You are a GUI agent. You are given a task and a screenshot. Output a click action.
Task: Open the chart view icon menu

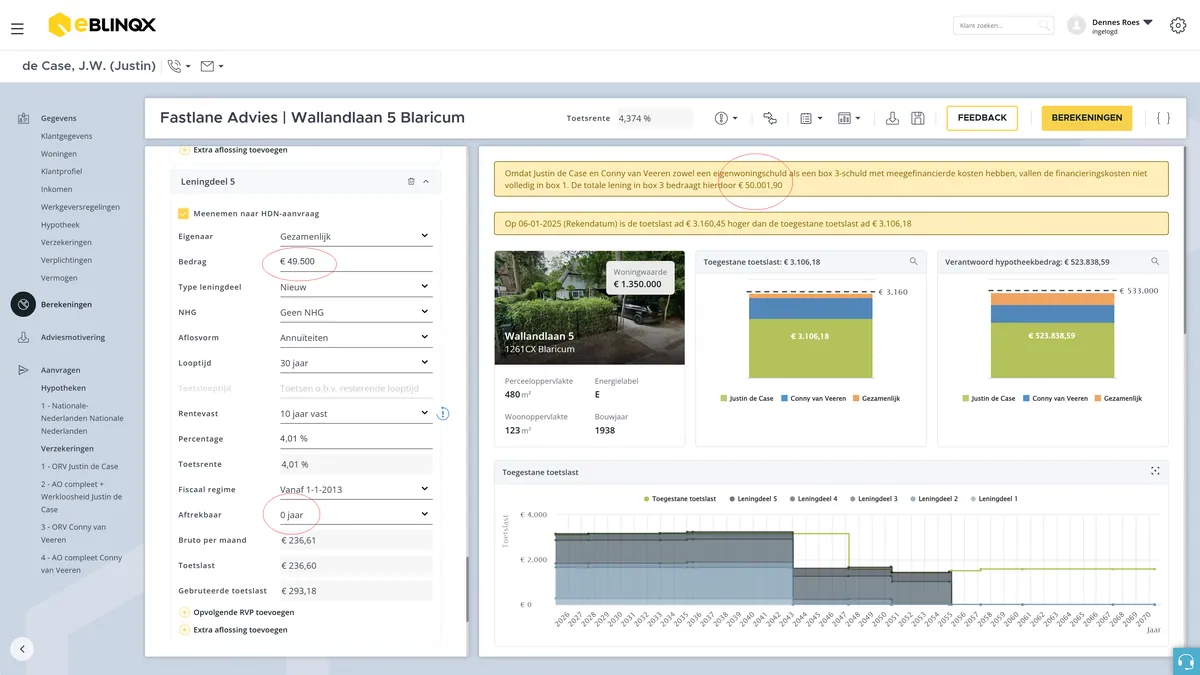(849, 118)
